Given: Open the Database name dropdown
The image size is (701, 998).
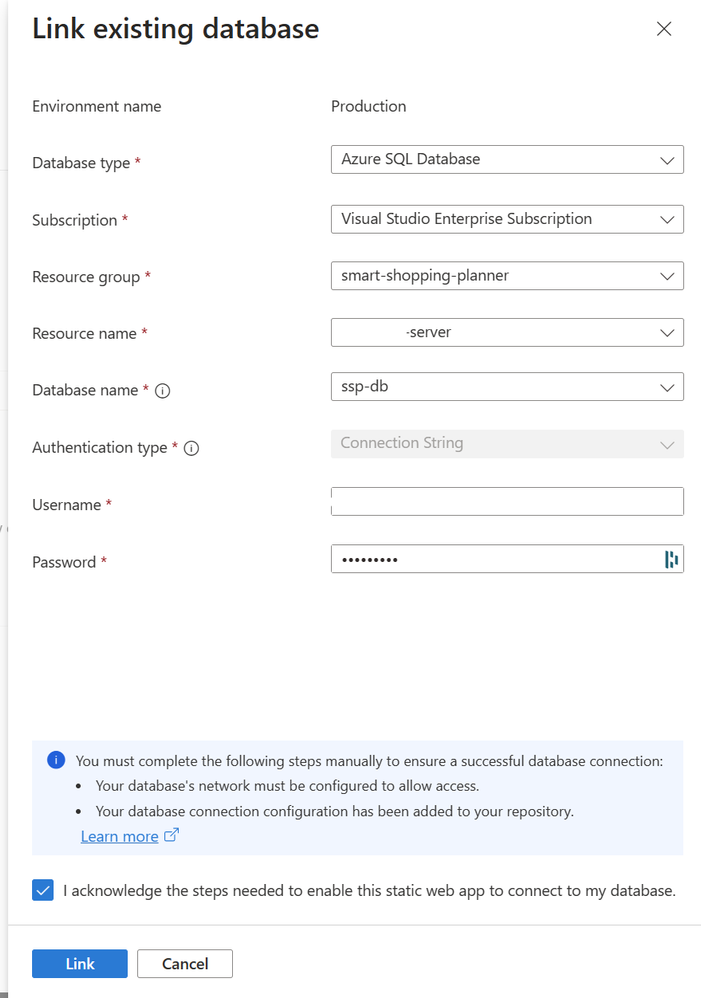Looking at the screenshot, I should (506, 387).
